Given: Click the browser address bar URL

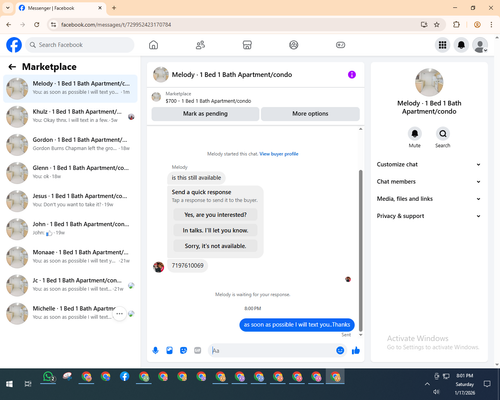Looking at the screenshot, I should coord(116,25).
